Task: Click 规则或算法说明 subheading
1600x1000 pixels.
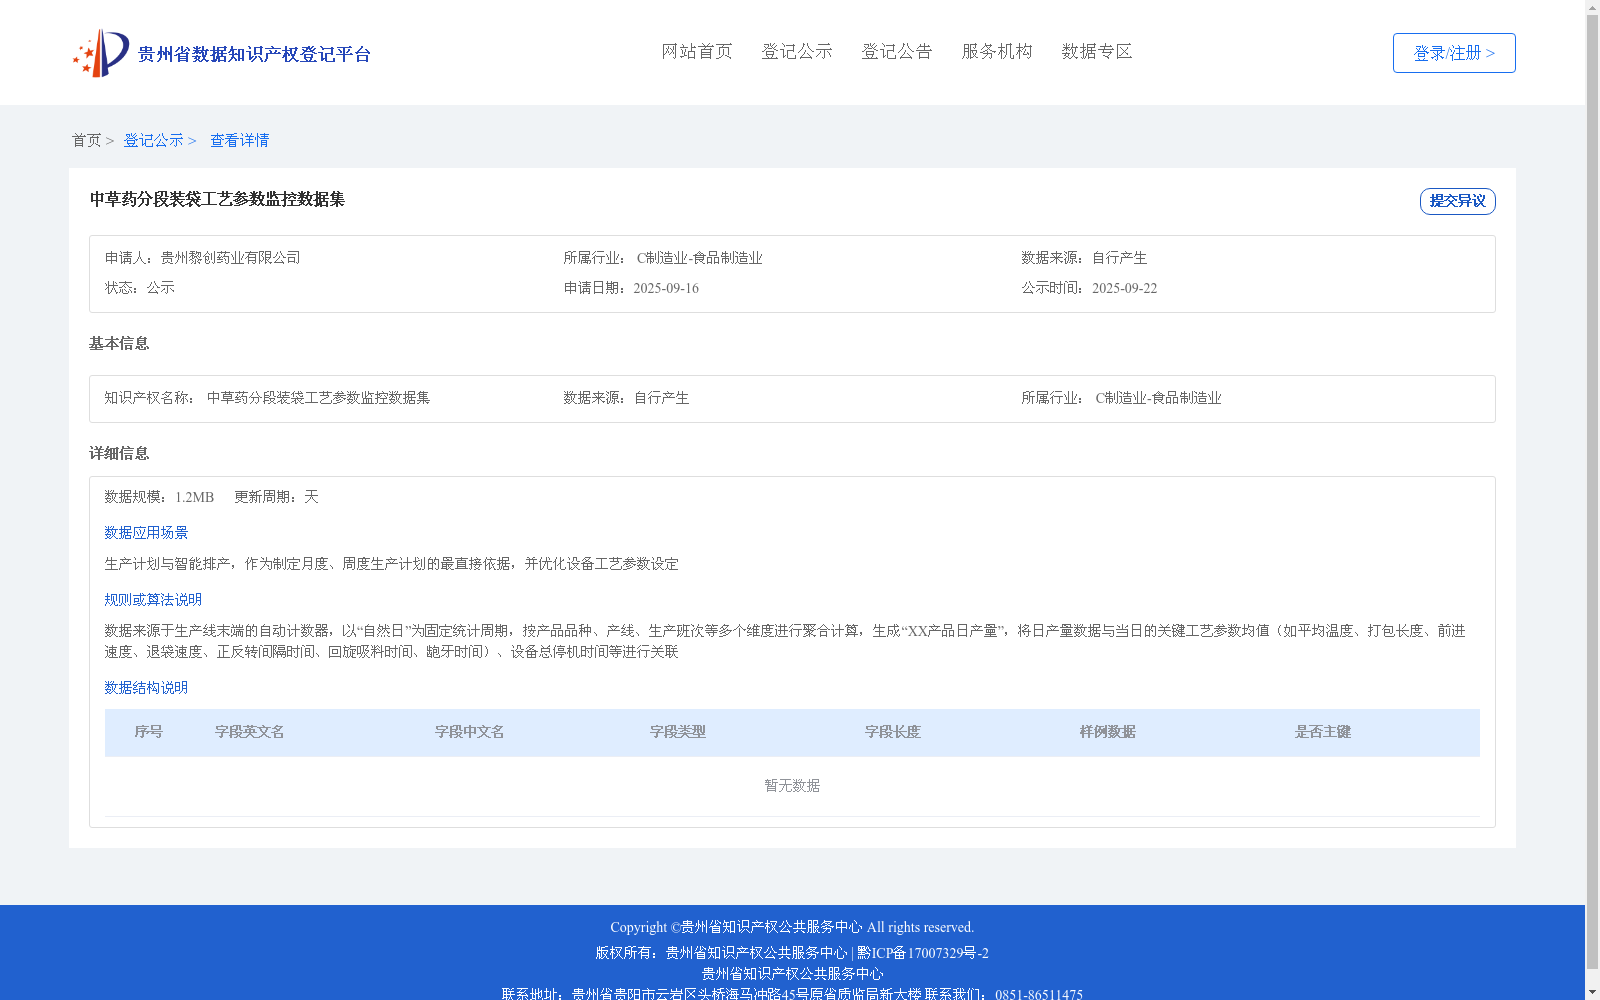Action: click(x=153, y=600)
